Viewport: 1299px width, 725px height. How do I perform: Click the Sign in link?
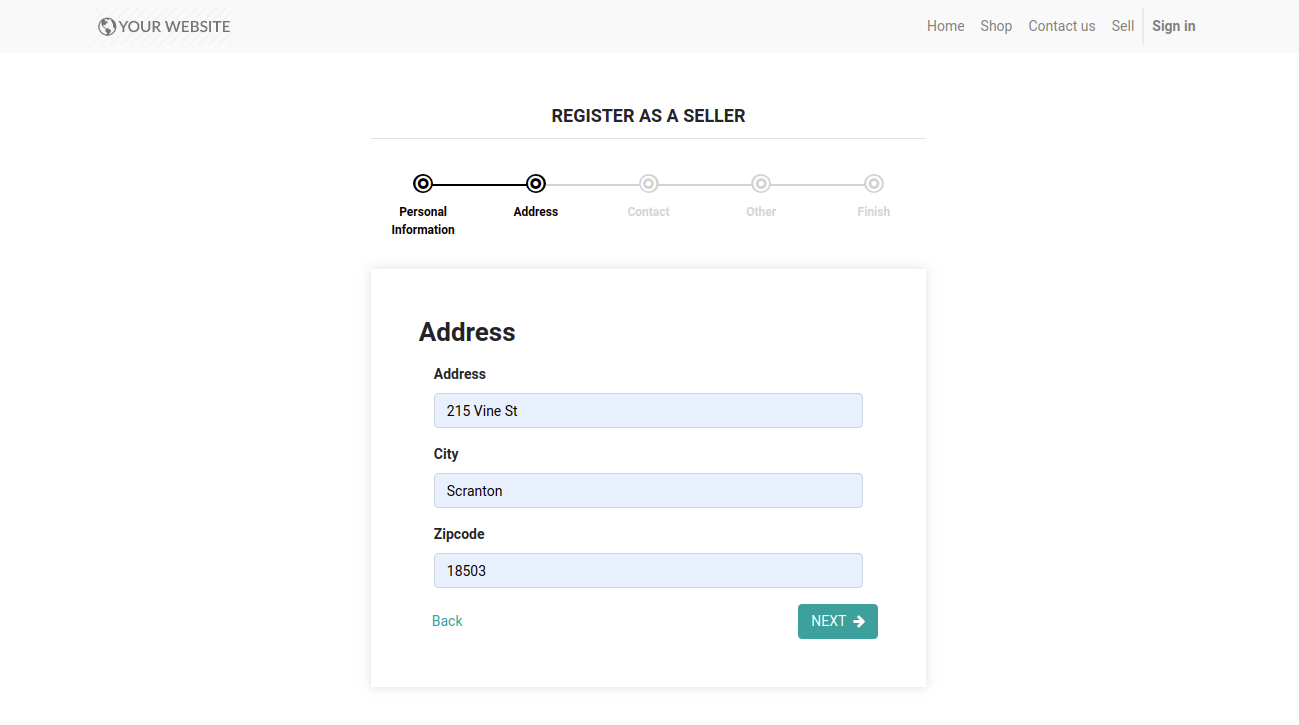coord(1173,26)
